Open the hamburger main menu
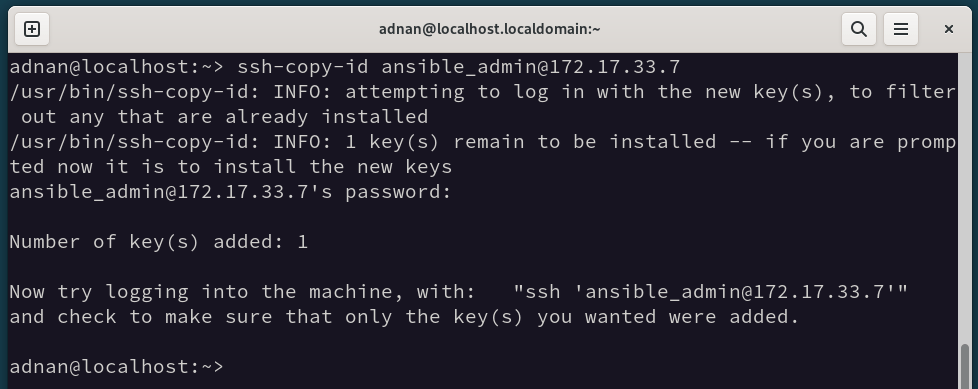 pyautogui.click(x=900, y=29)
